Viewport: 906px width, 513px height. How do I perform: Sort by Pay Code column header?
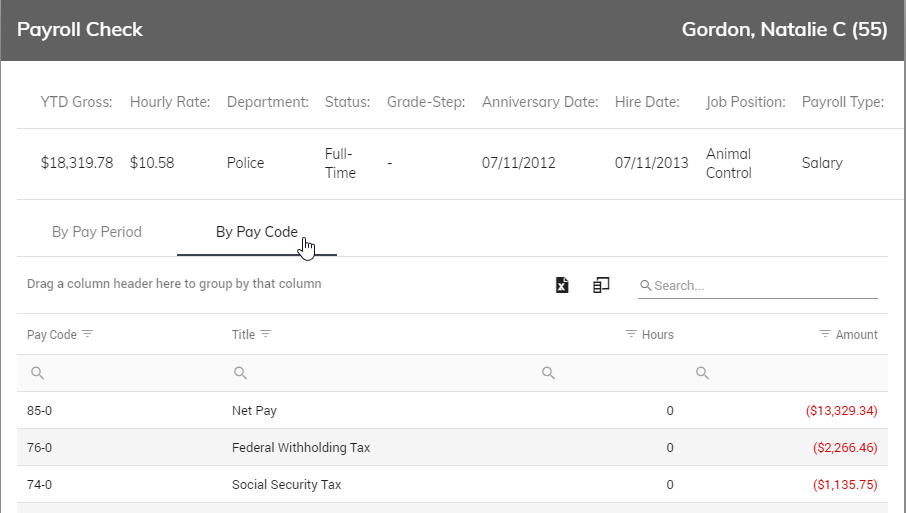click(x=51, y=334)
